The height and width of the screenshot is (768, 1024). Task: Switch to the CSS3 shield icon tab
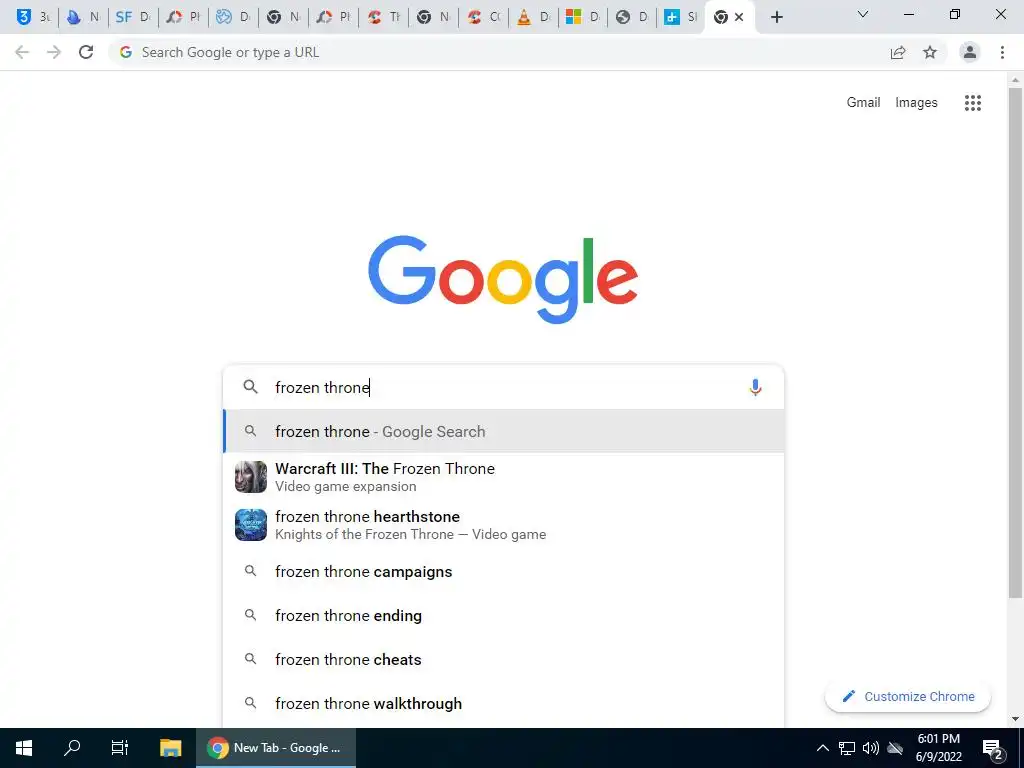pos(33,17)
